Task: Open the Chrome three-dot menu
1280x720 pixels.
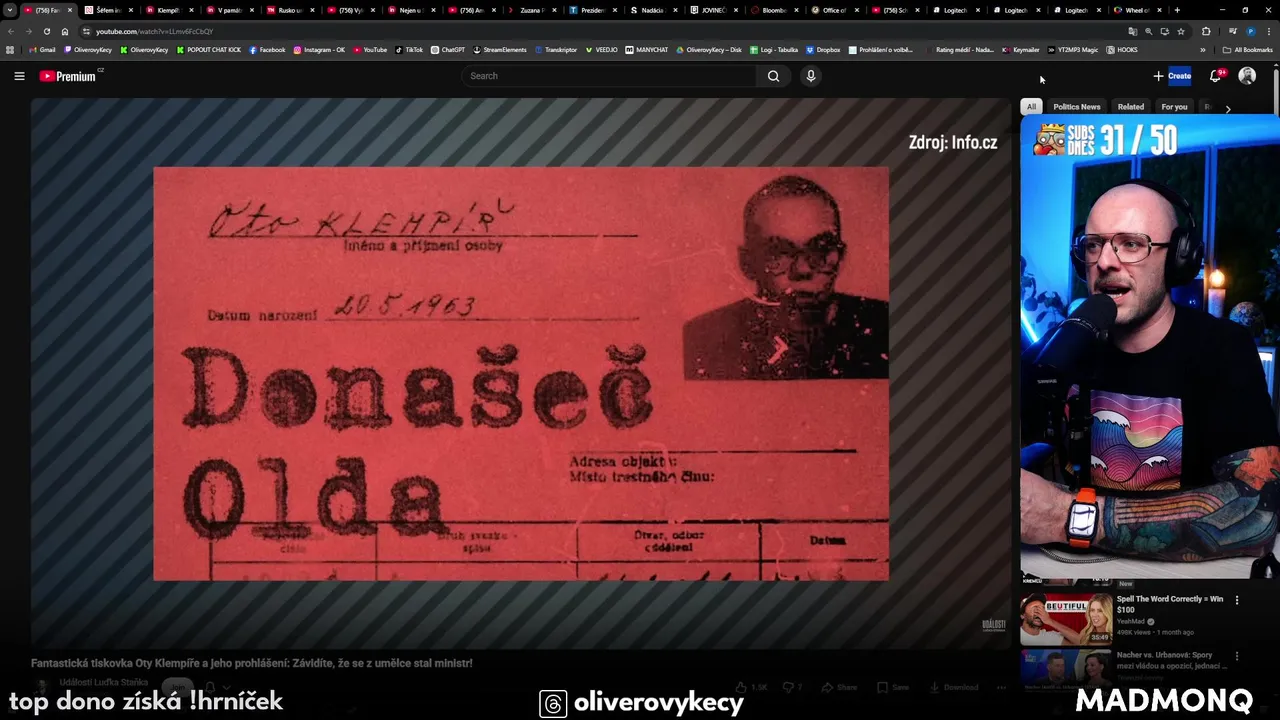Action: tap(1268, 31)
